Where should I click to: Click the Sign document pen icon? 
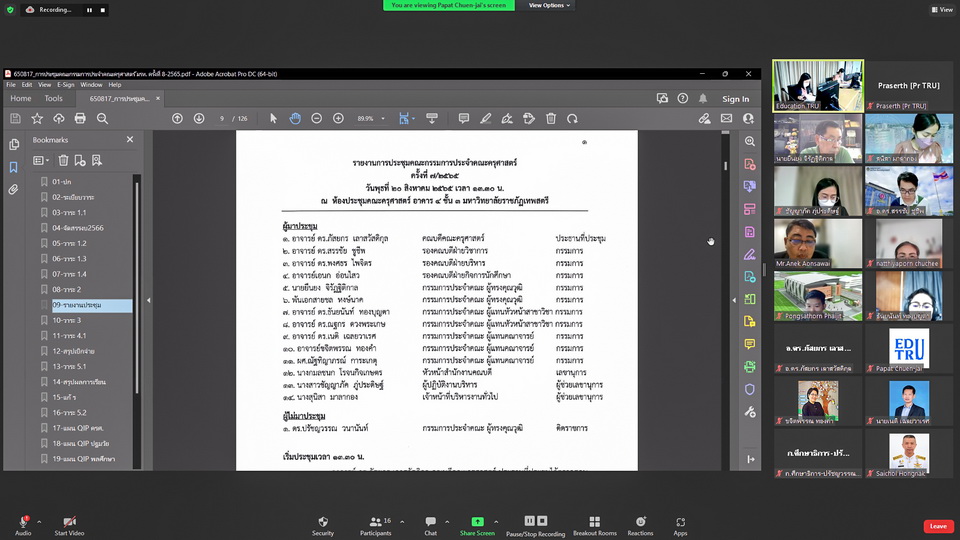(x=507, y=119)
